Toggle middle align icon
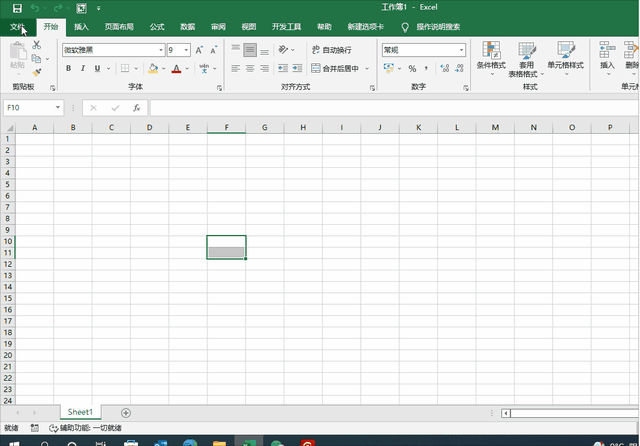 (x=250, y=50)
